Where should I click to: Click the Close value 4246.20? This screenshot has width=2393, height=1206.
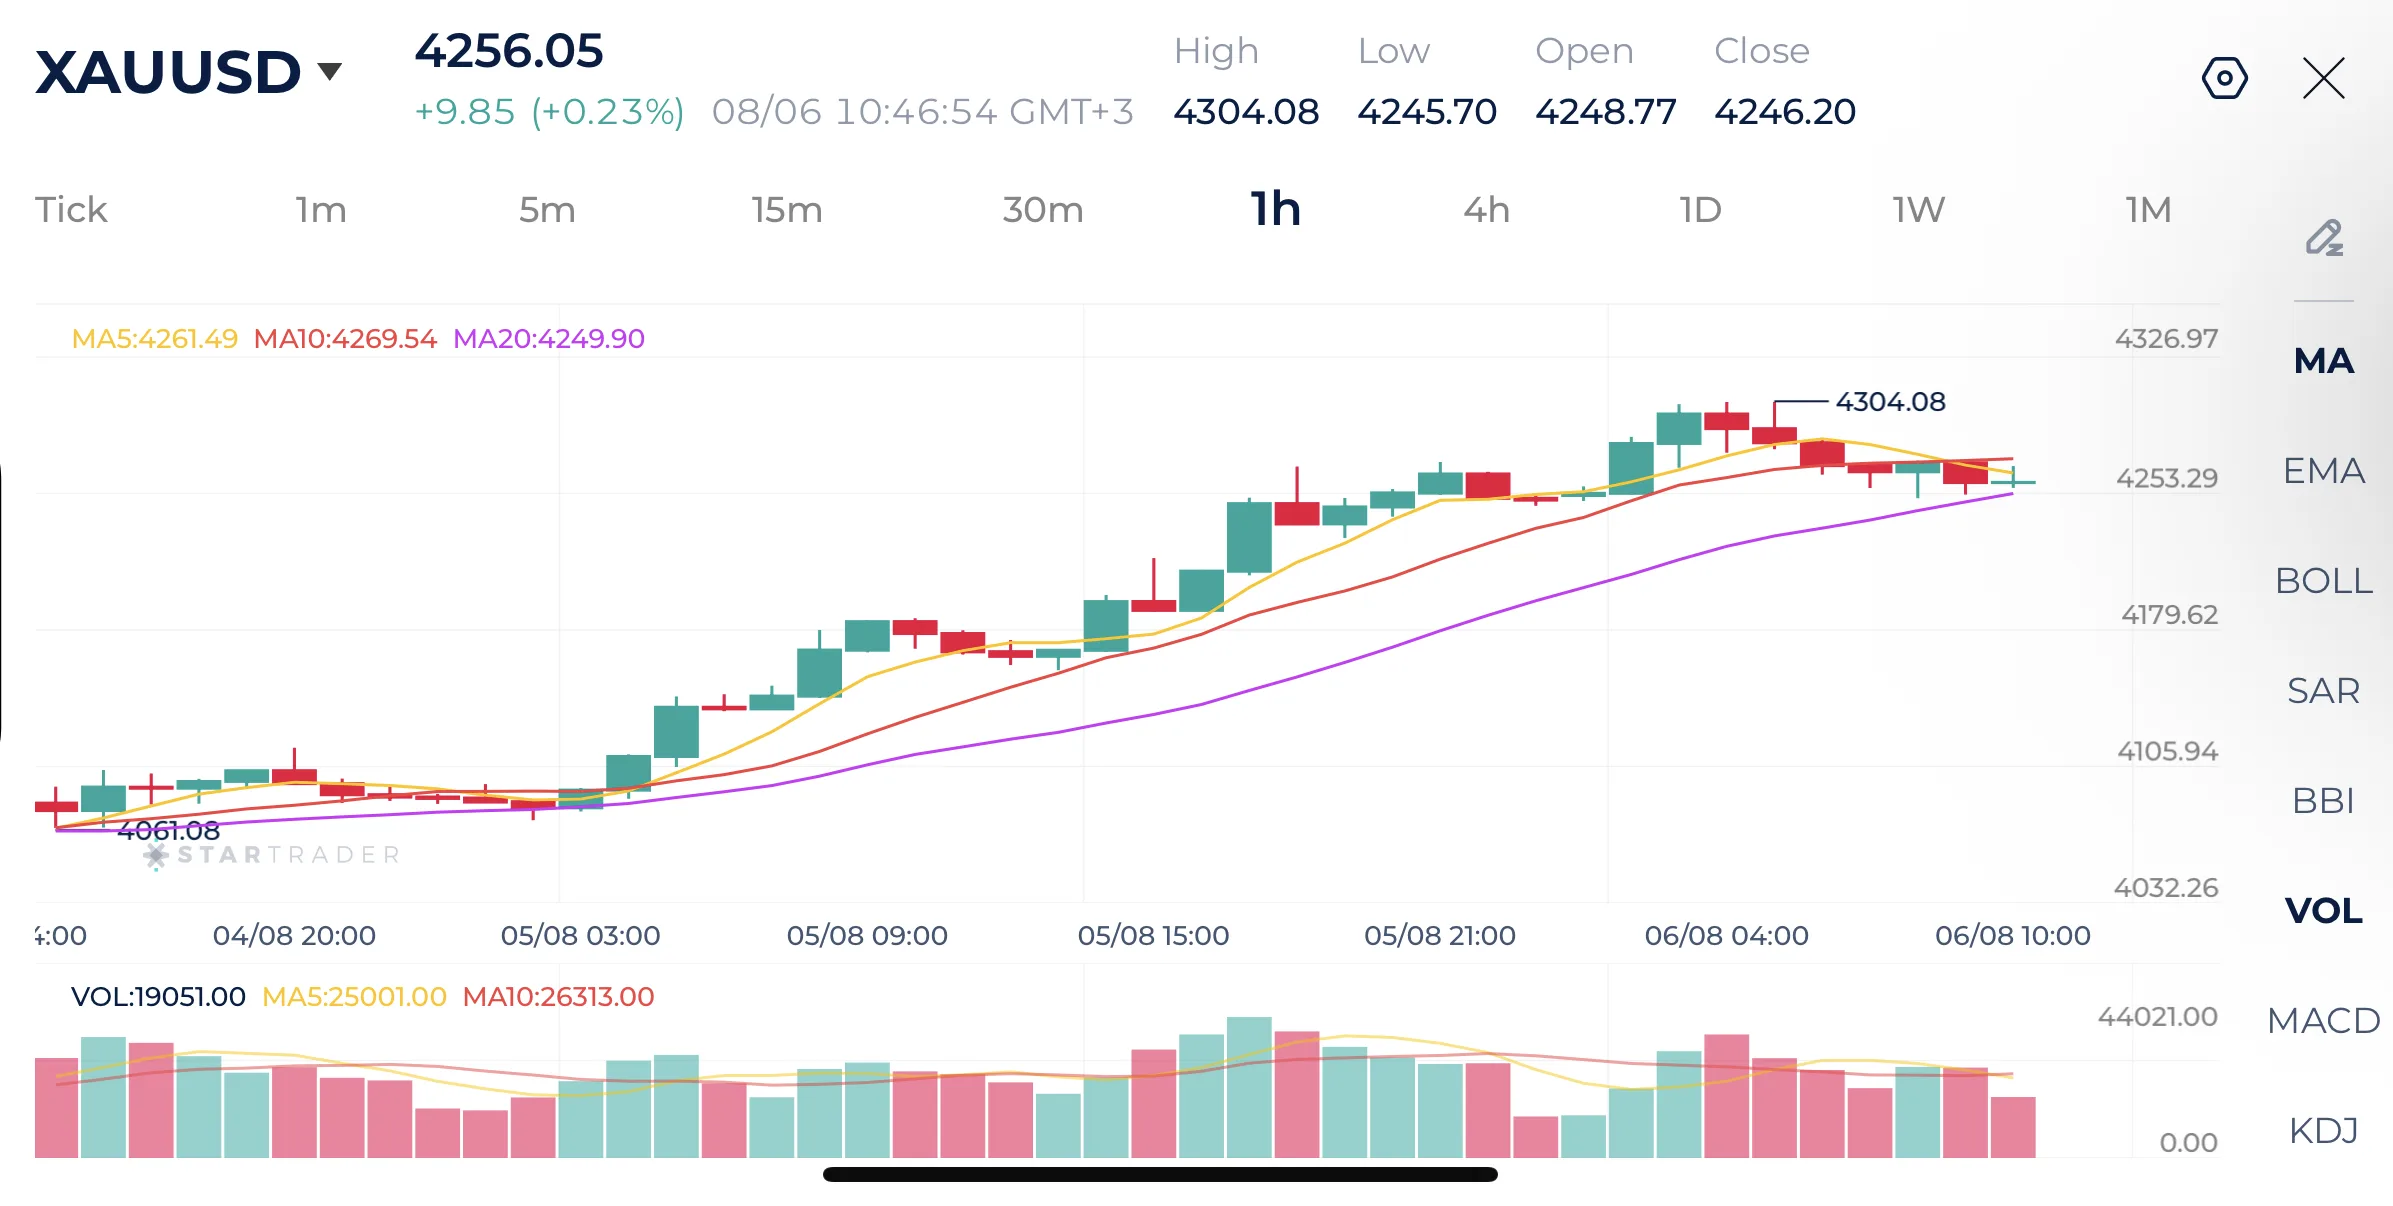[1785, 112]
